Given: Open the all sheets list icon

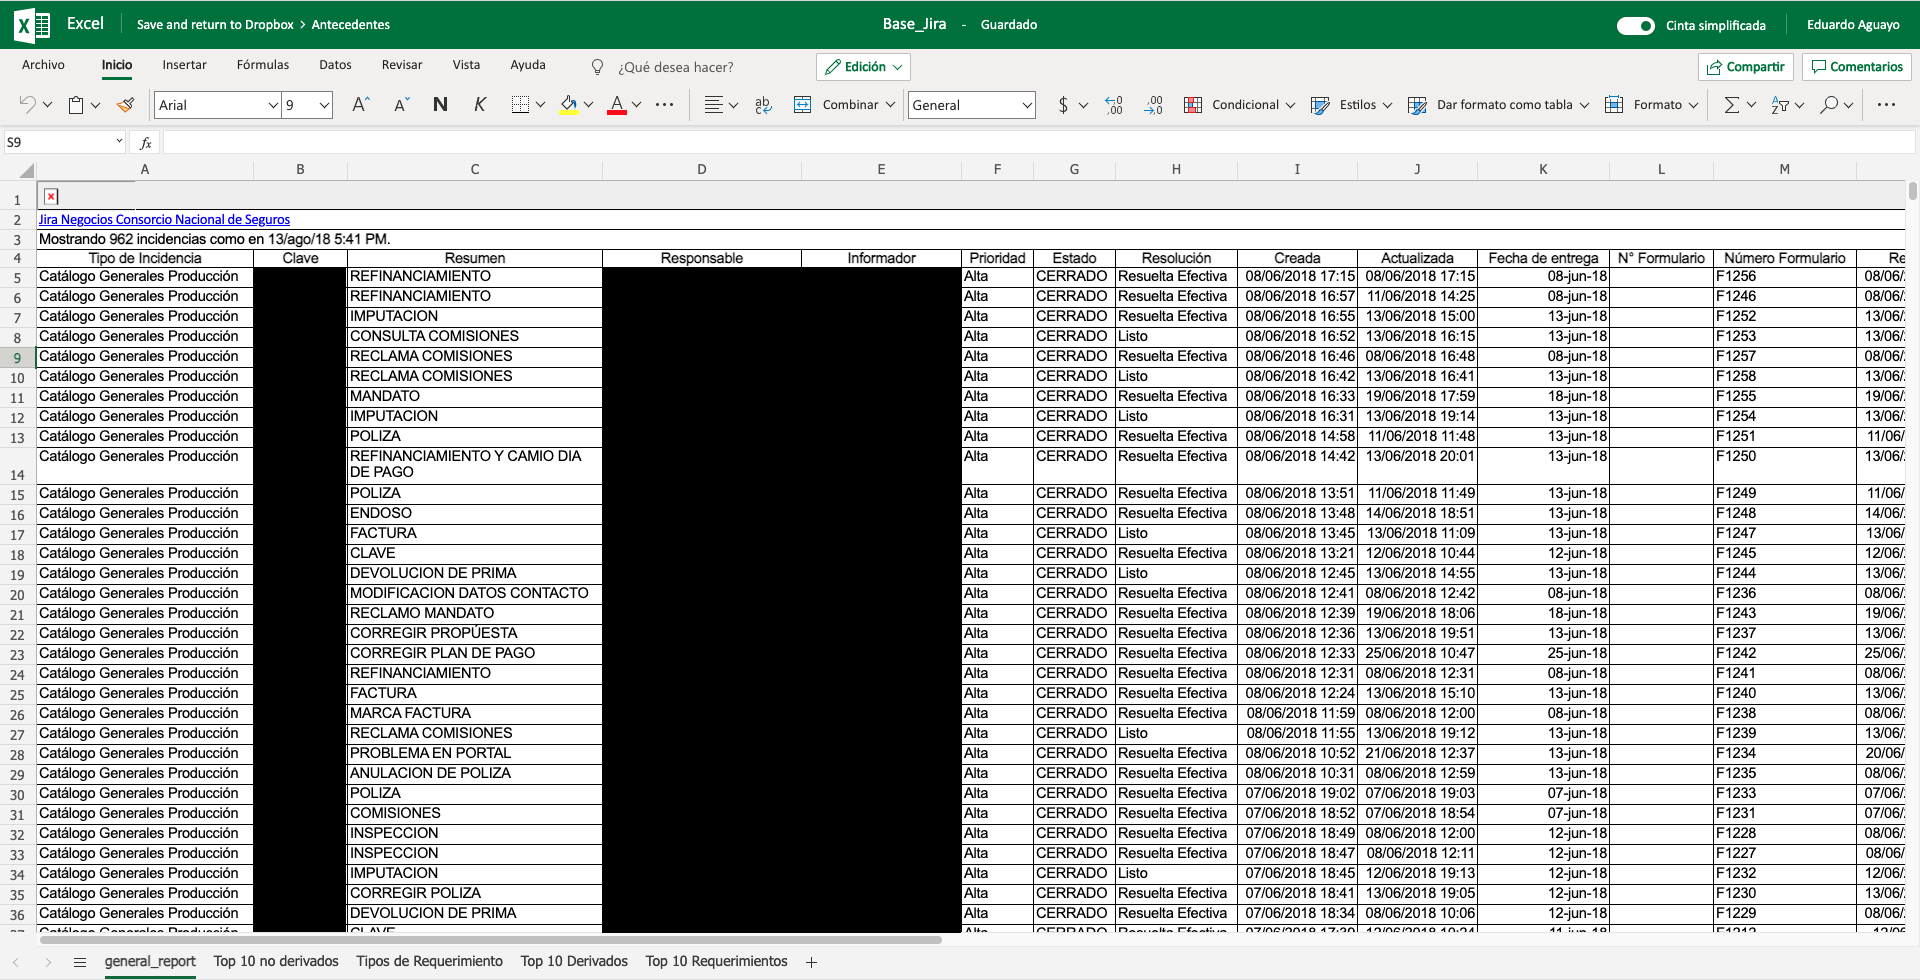Looking at the screenshot, I should pos(80,962).
